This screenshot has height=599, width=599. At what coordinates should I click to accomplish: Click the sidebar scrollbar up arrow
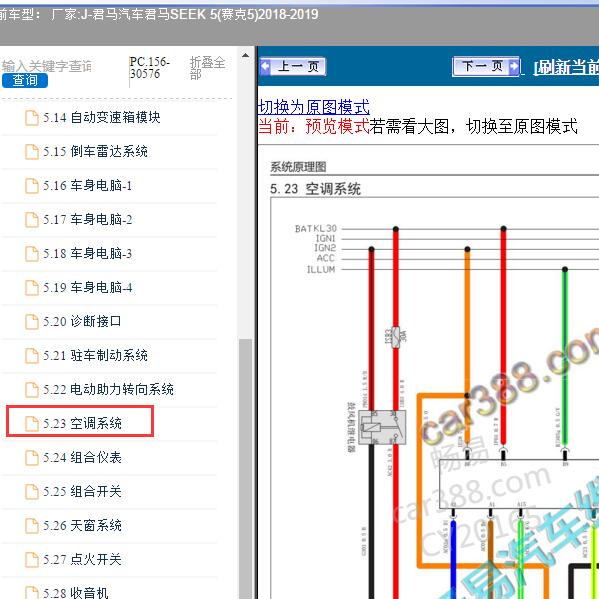click(245, 55)
